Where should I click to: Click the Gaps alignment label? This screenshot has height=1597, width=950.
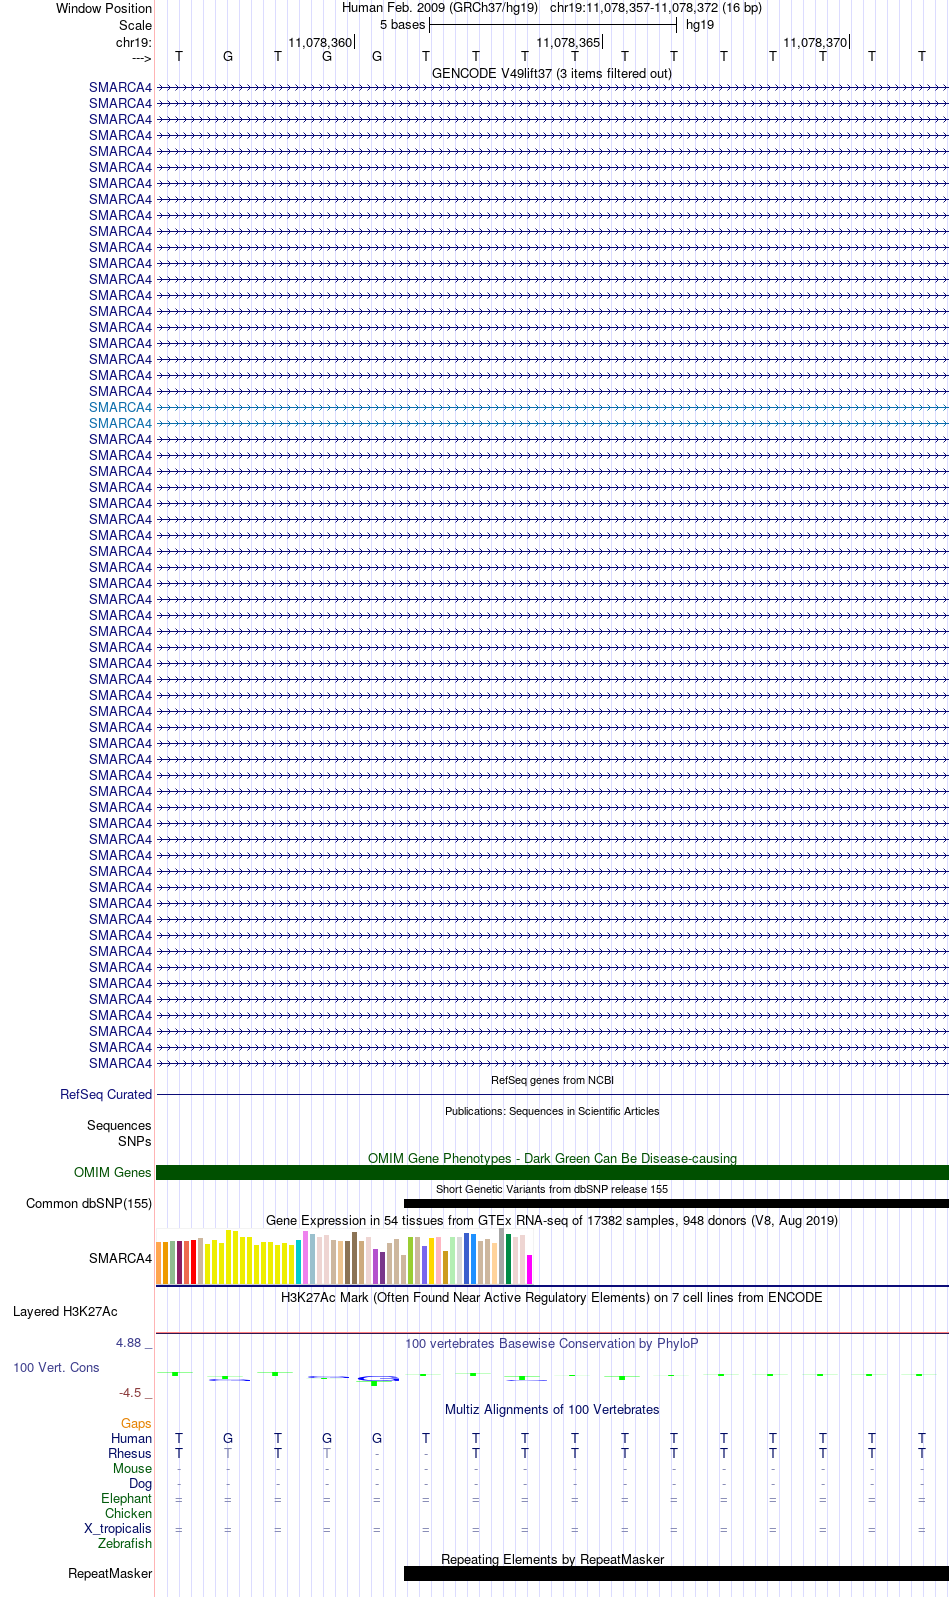[x=136, y=1423]
